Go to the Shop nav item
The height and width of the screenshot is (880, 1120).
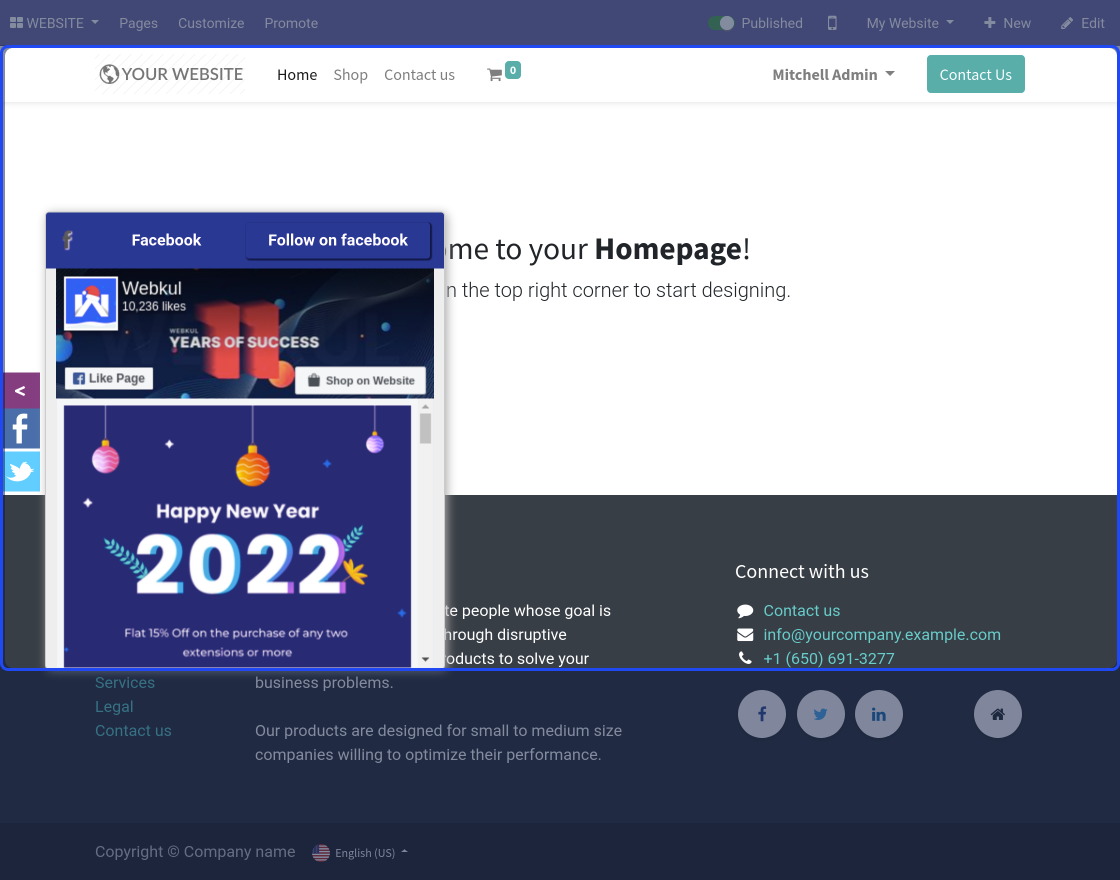pos(350,74)
